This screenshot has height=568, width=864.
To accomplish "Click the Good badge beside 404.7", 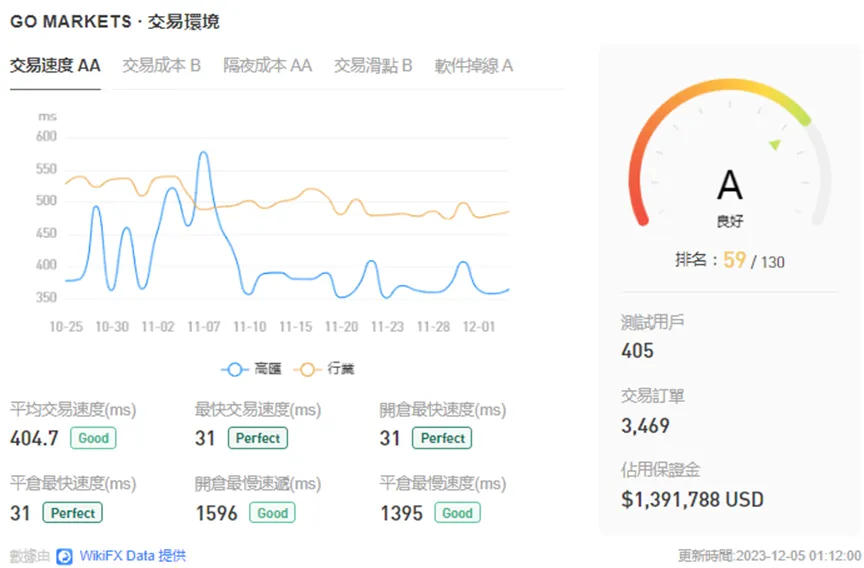I will click(93, 438).
